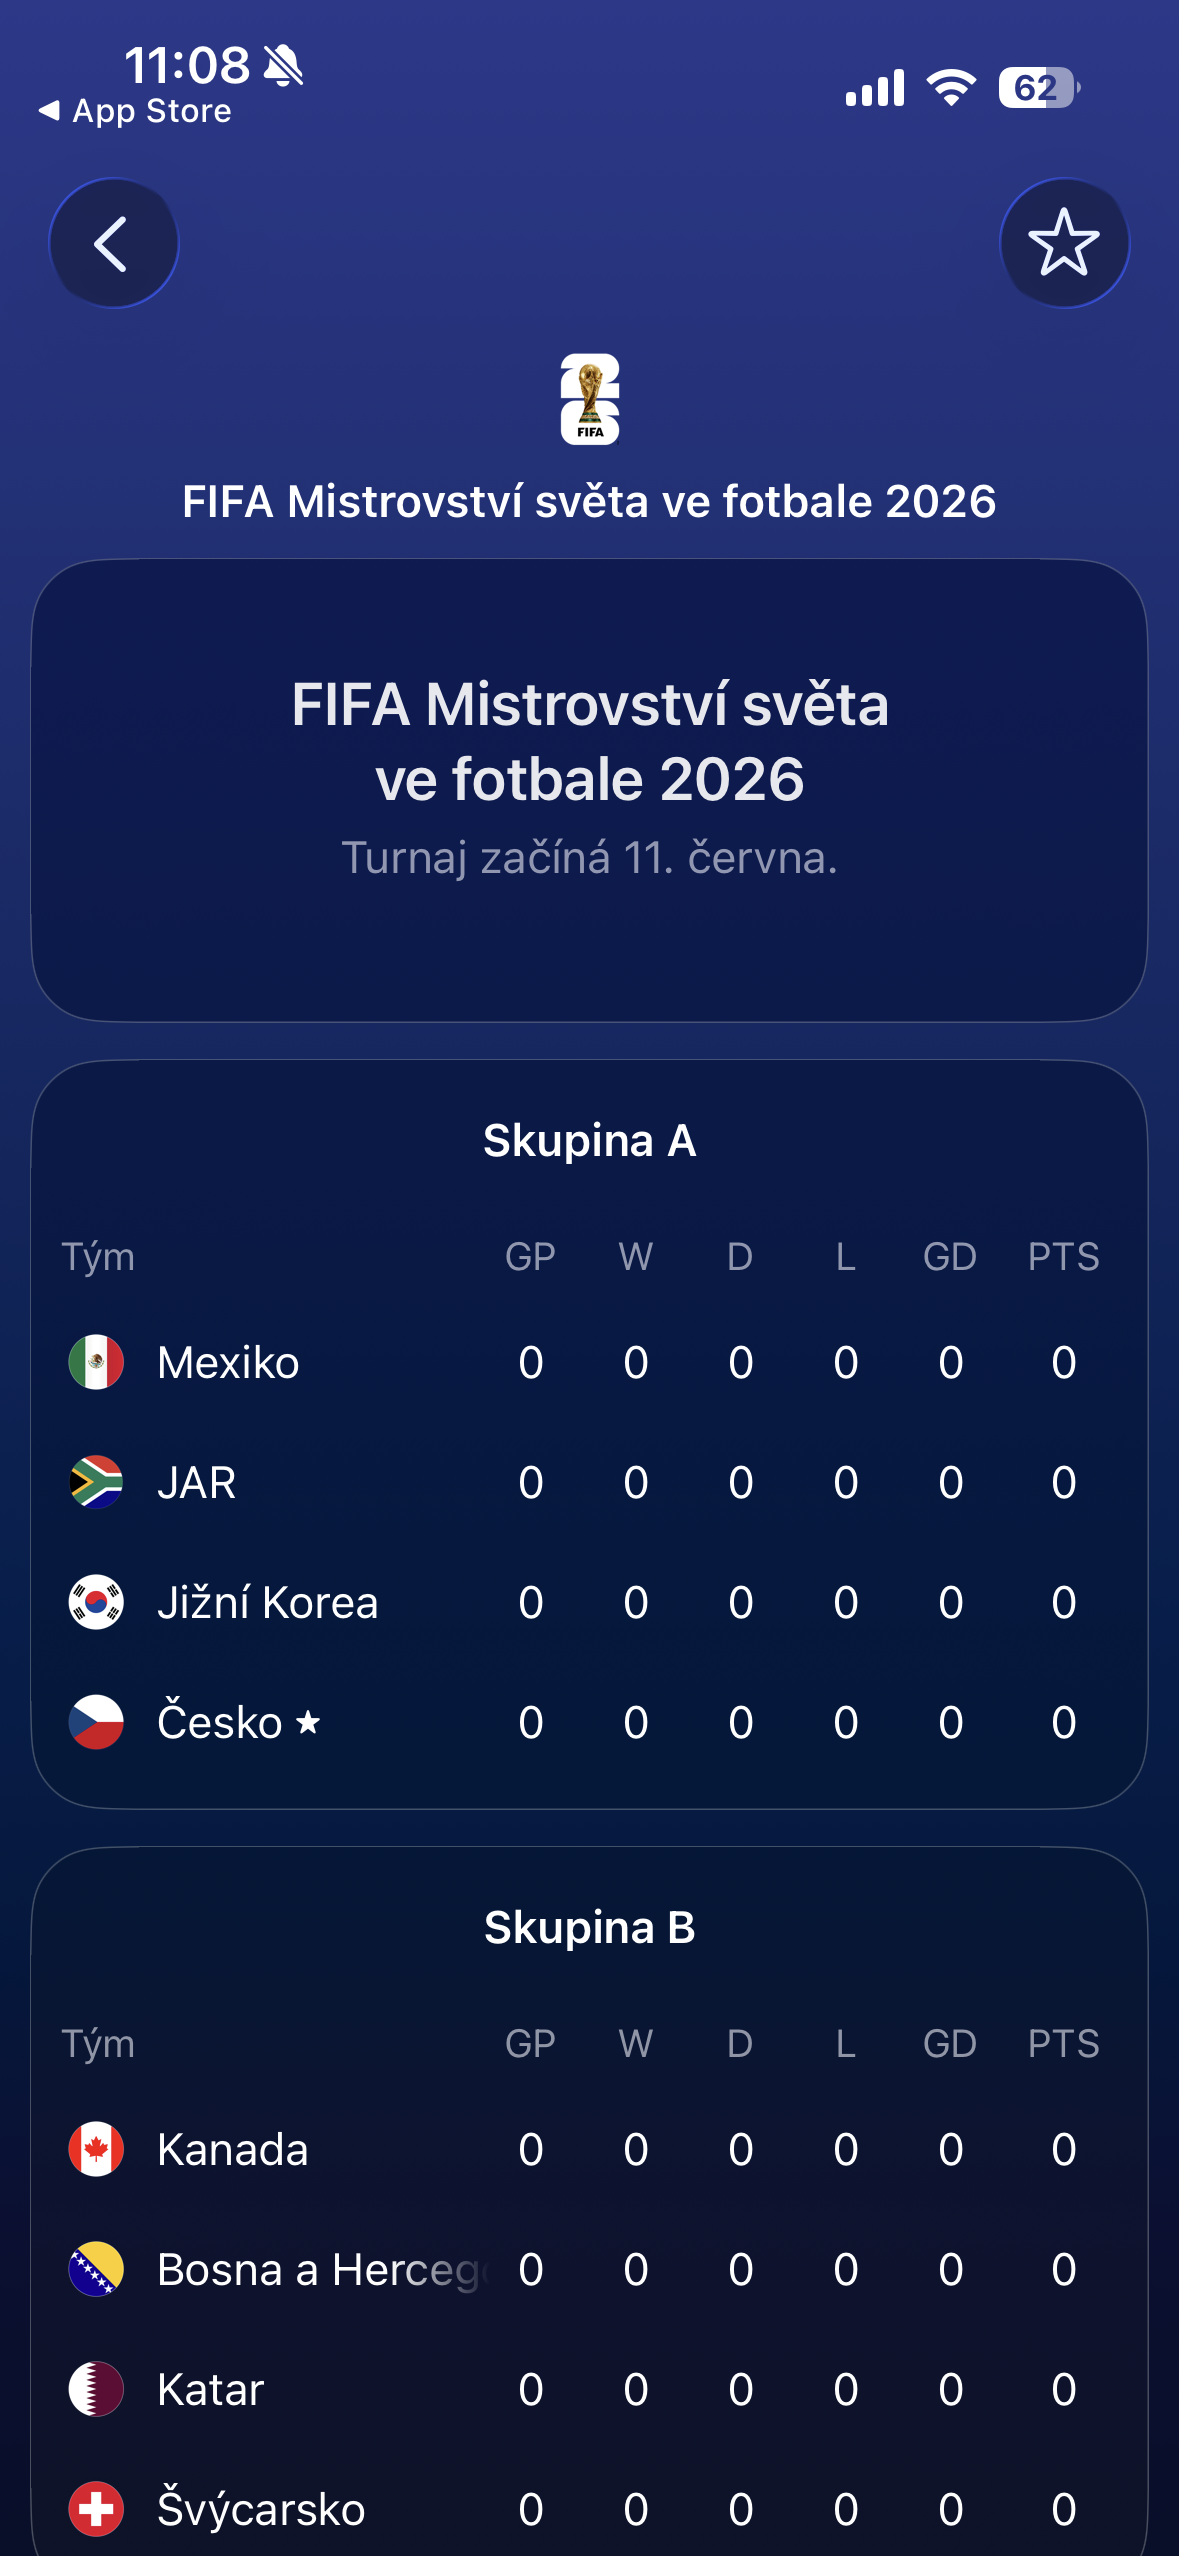This screenshot has width=1179, height=2556.
Task: Tap the back chevron button
Action: 113,243
